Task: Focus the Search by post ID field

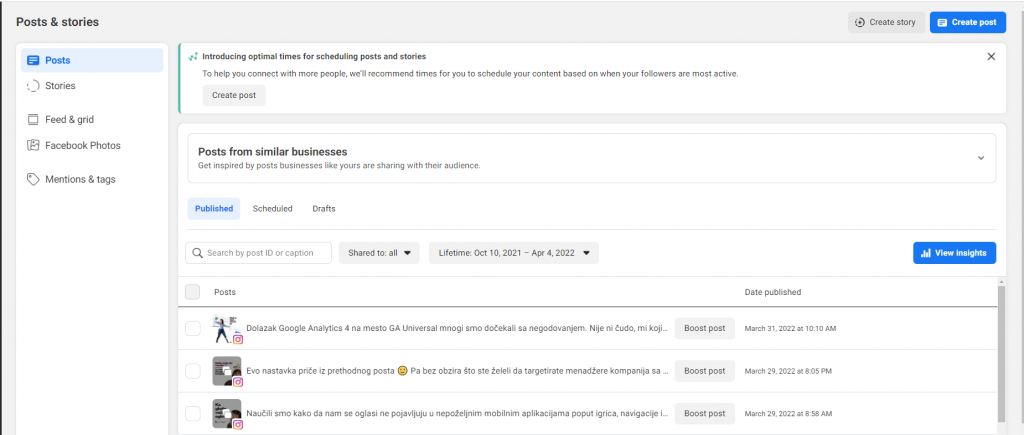Action: (x=259, y=253)
